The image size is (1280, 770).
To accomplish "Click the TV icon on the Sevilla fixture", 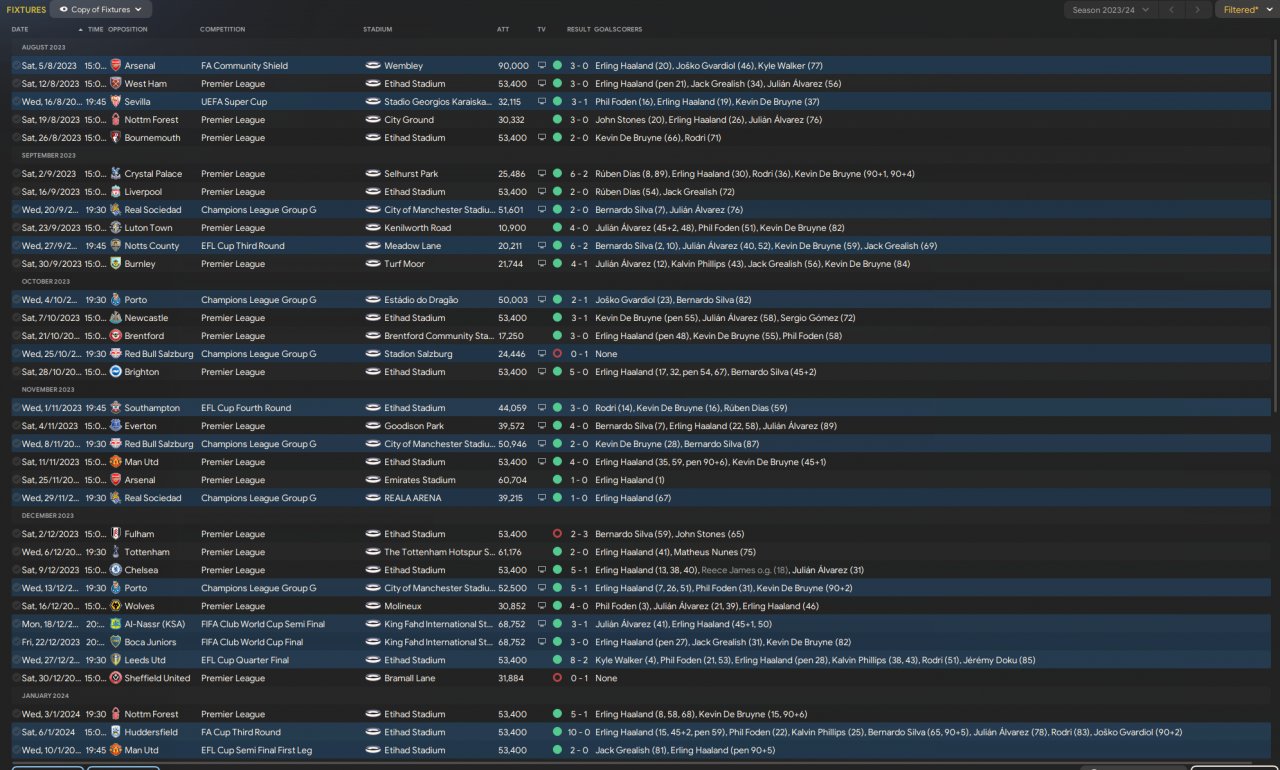I will coord(542,102).
